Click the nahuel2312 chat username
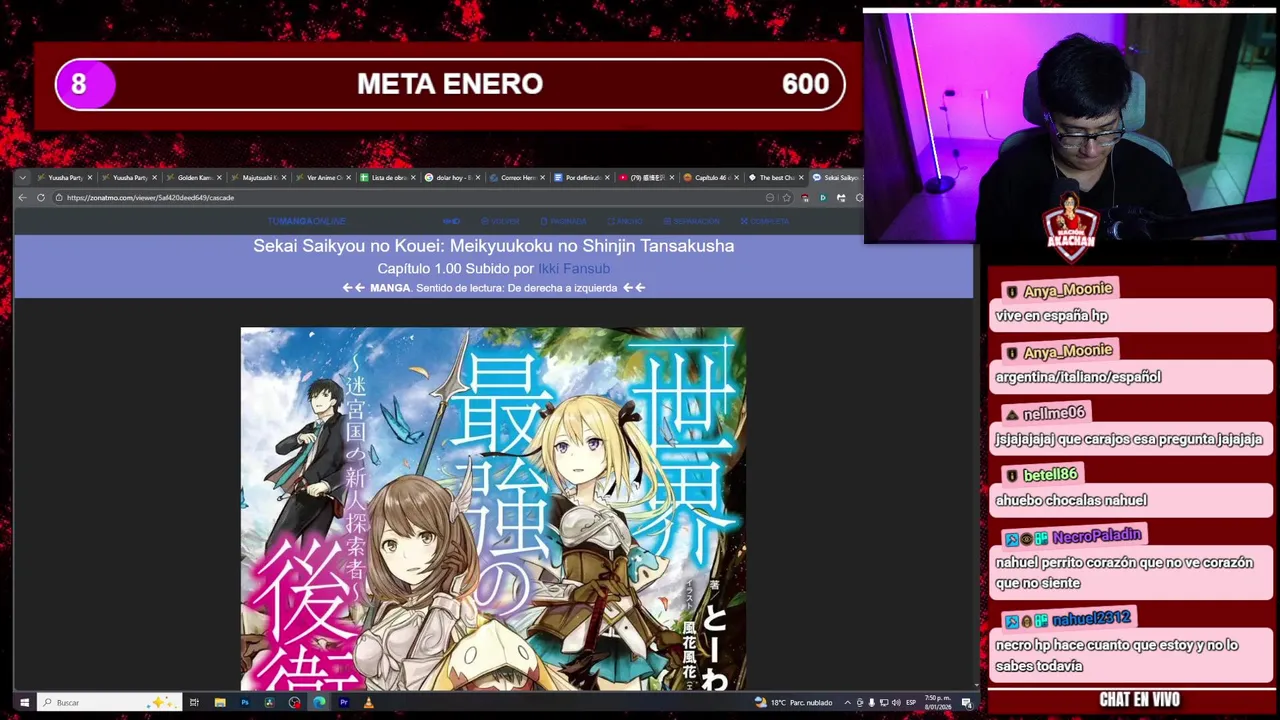Screen dimensions: 1280x720 [1092, 619]
